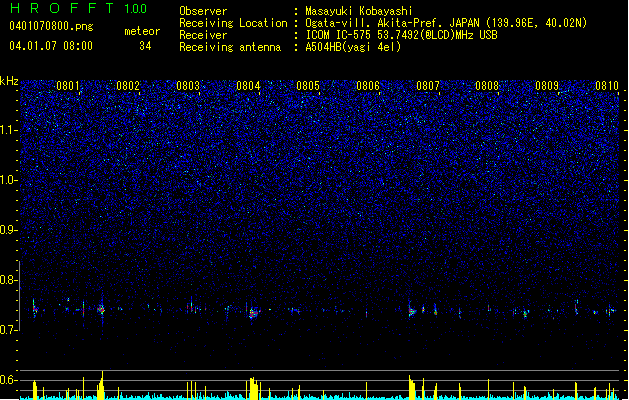
Task: Select the filename 0401070800.png
Action: point(51,26)
